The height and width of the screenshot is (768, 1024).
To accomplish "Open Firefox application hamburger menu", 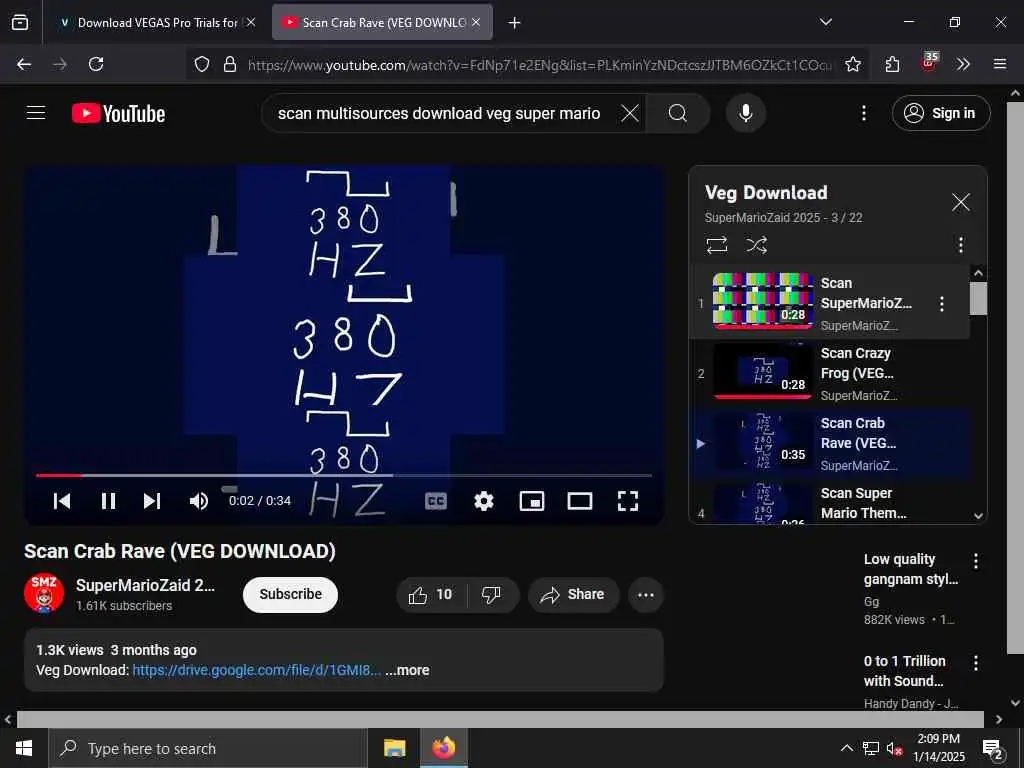I will point(999,64).
